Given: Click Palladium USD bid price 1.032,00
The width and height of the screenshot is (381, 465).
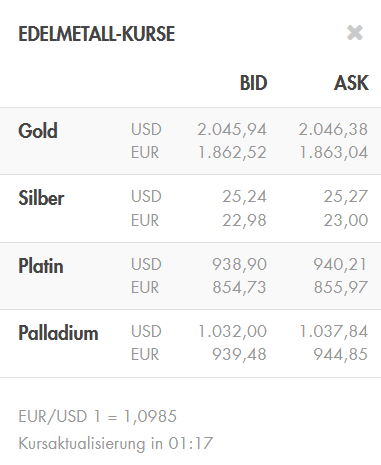Looking at the screenshot, I should pos(232,331).
